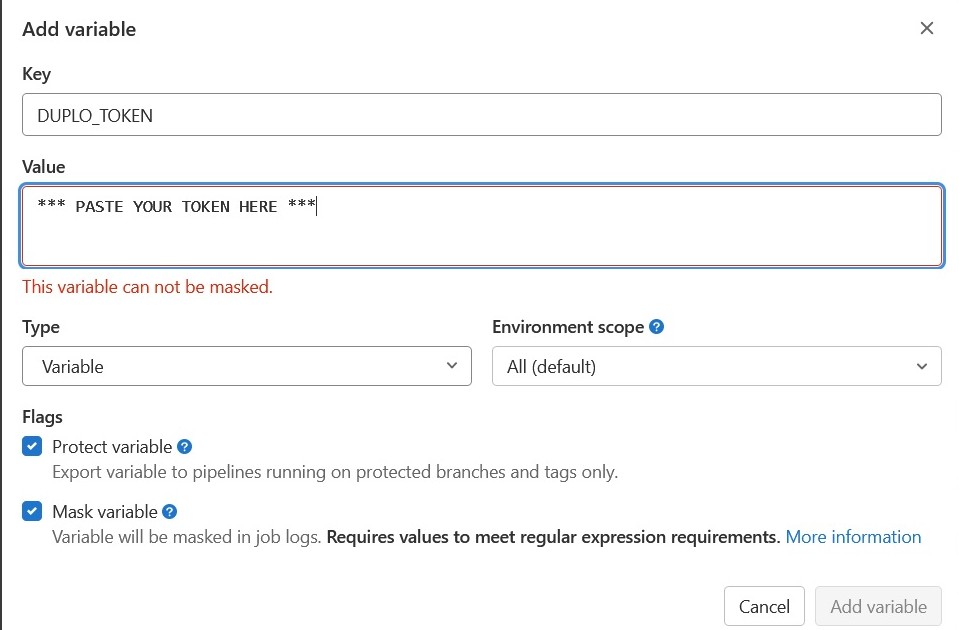Close the Add variable dialog
Image resolution: width=959 pixels, height=630 pixels.
point(927,28)
